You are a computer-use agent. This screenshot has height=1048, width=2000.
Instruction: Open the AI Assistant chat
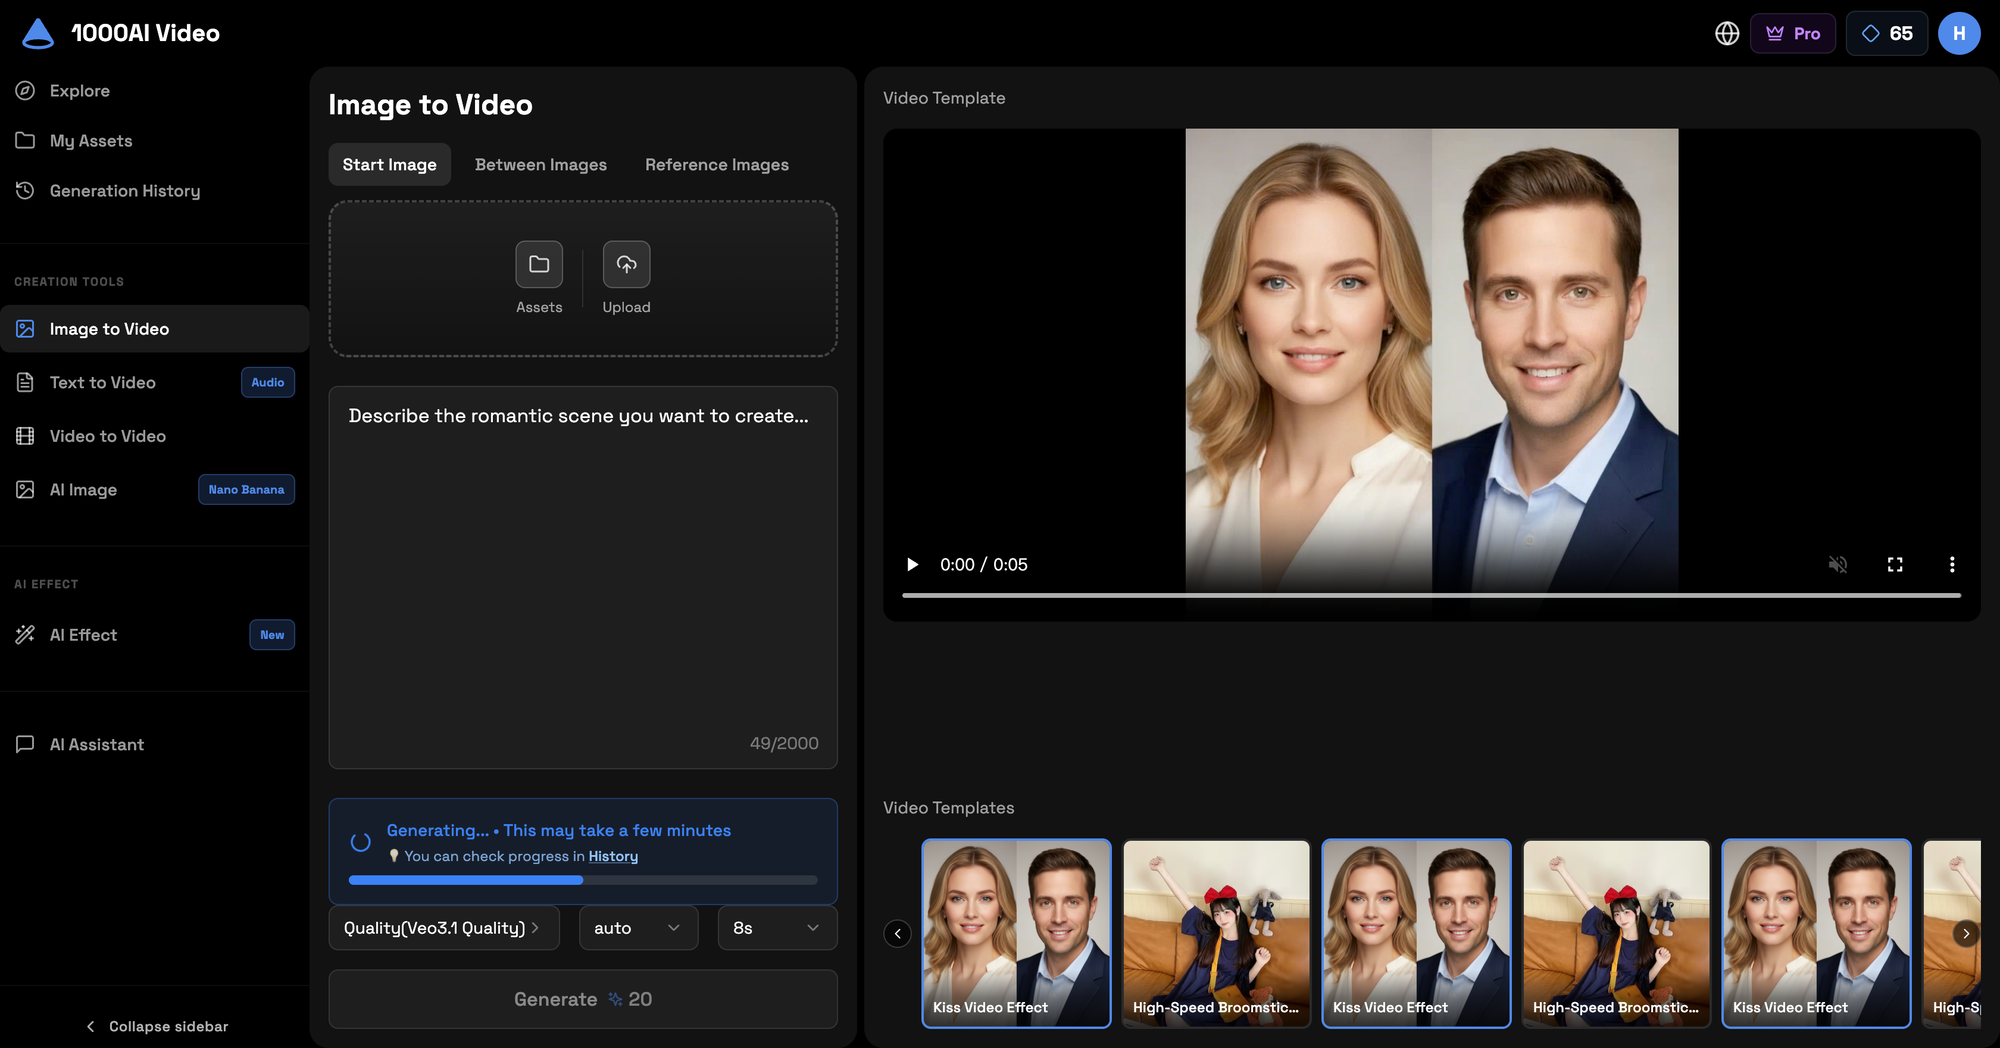[94, 744]
